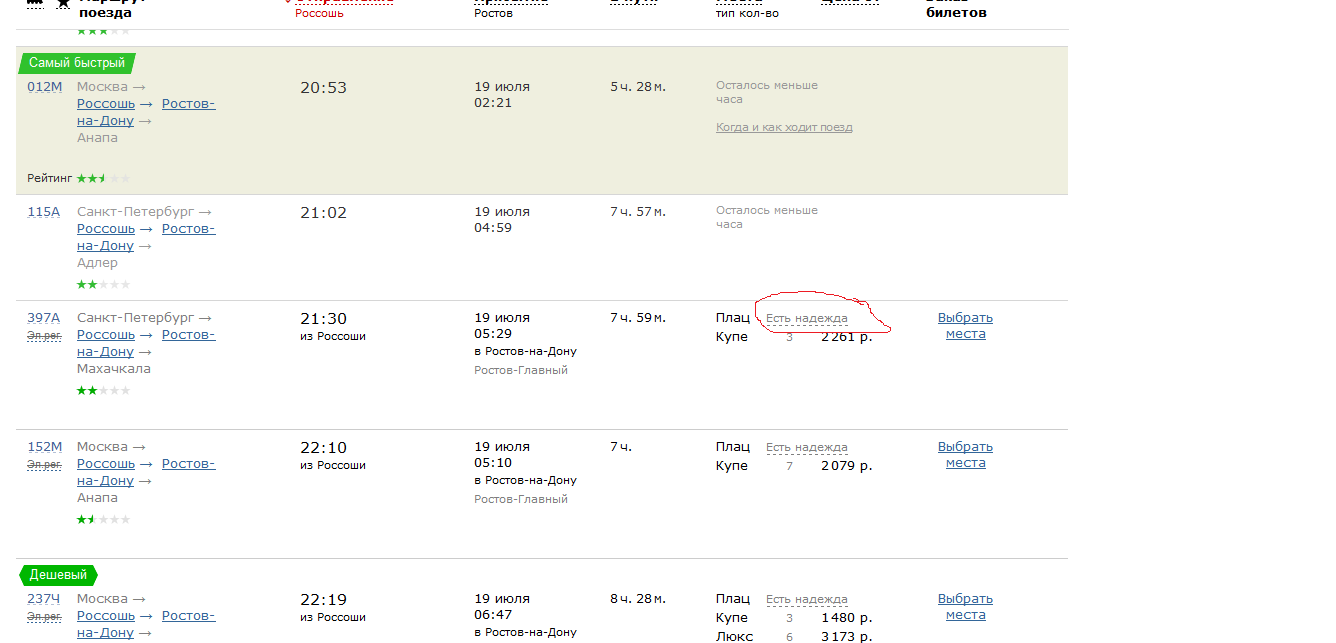Screen dimensions: 1336x643
Task: Click 'Выбрать места' for train 397А
Action: point(965,326)
